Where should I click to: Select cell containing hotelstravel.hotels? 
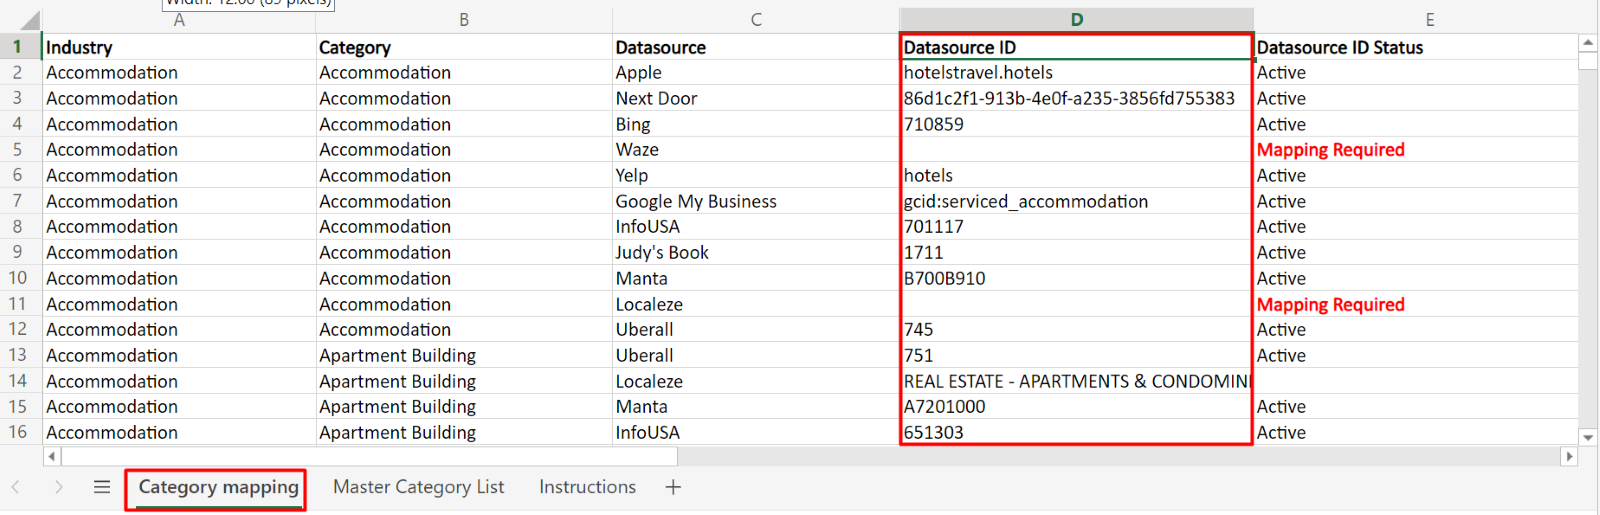(x=1077, y=72)
